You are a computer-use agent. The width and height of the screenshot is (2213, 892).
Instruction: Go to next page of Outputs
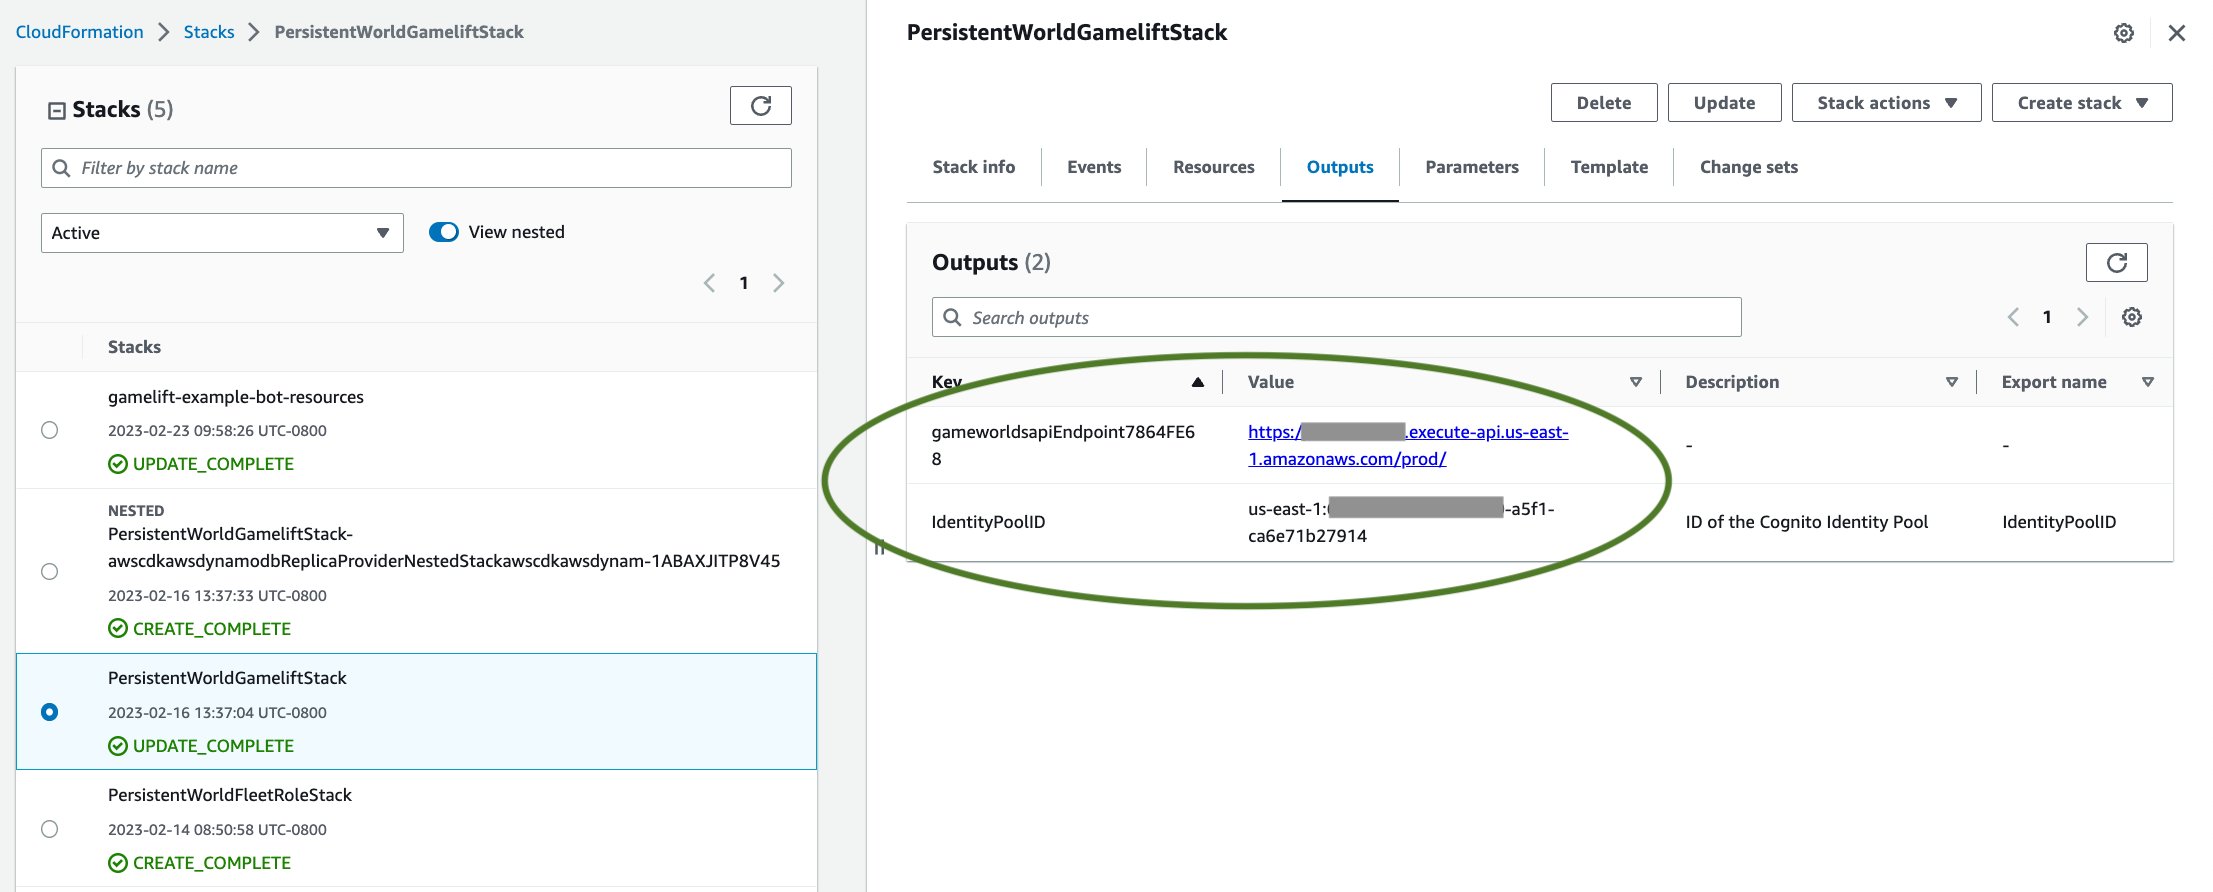pyautogui.click(x=2082, y=317)
